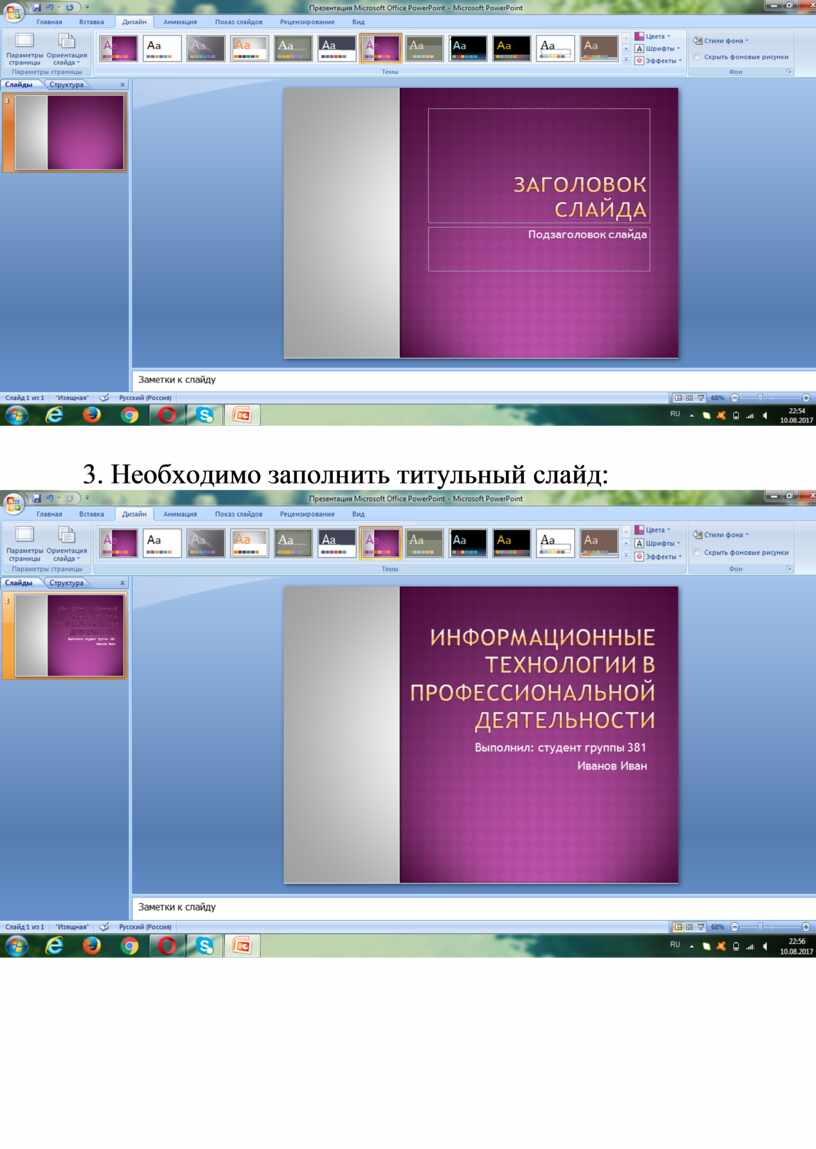Image resolution: width=816 pixels, height=1149 pixels.
Task: Open Стили фона dropdown in upper screenshot
Action: point(721,41)
